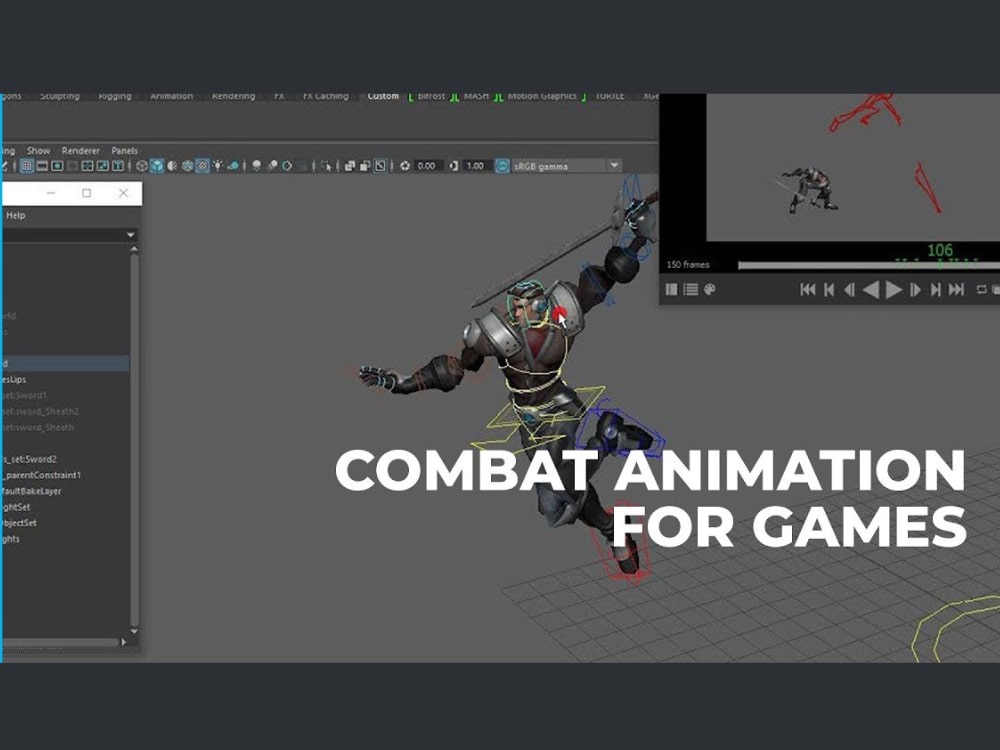Click the Use All Lights lightbulb icon

click(218, 166)
